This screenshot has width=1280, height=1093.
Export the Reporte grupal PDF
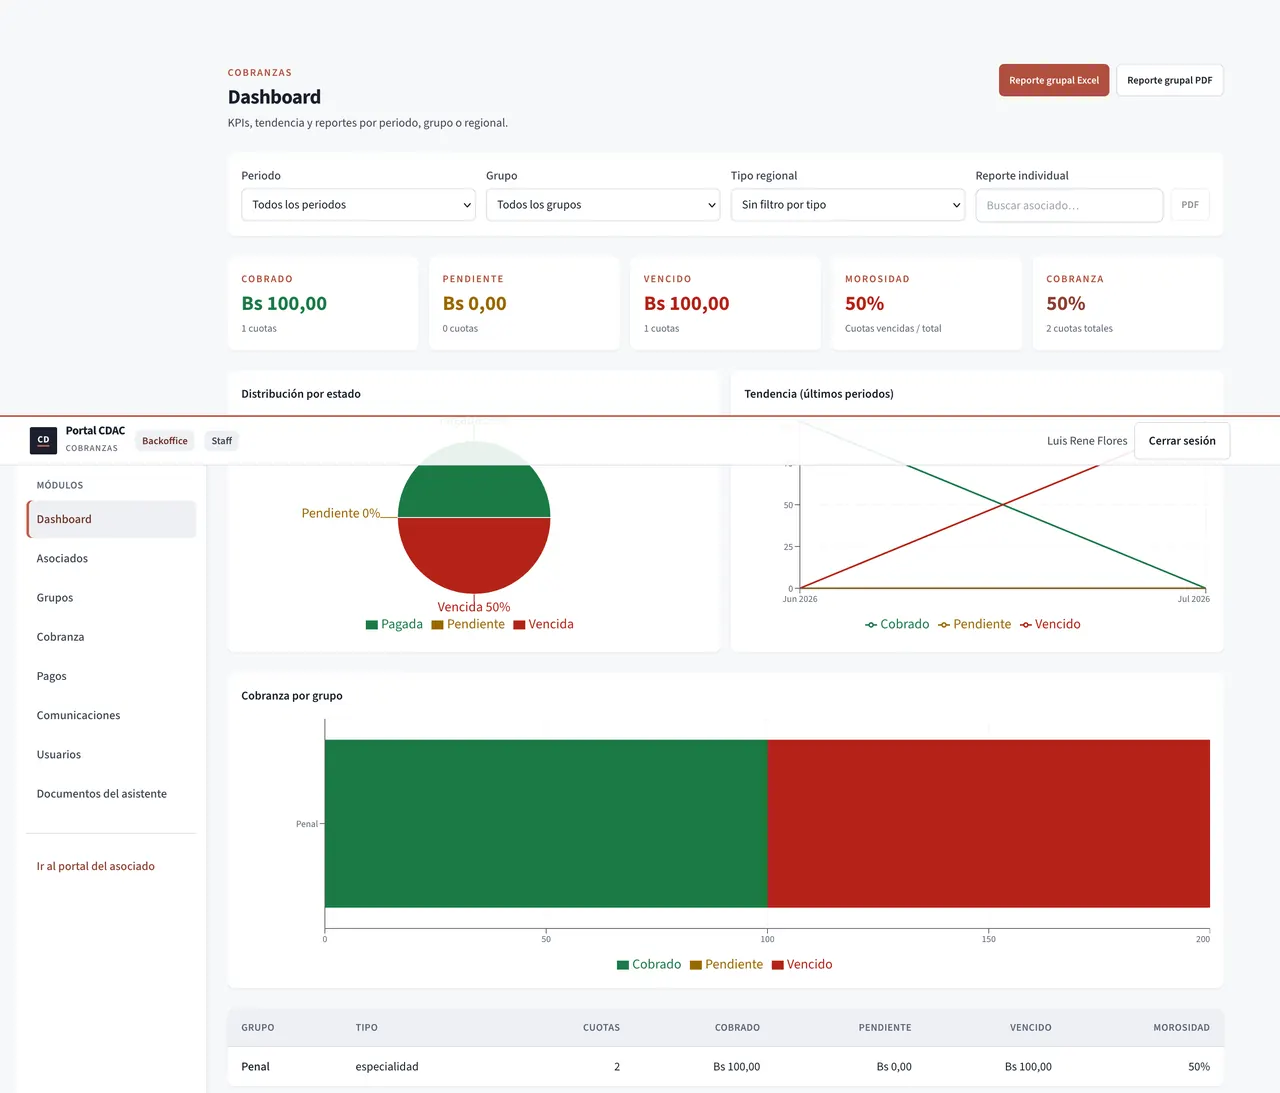click(x=1170, y=80)
